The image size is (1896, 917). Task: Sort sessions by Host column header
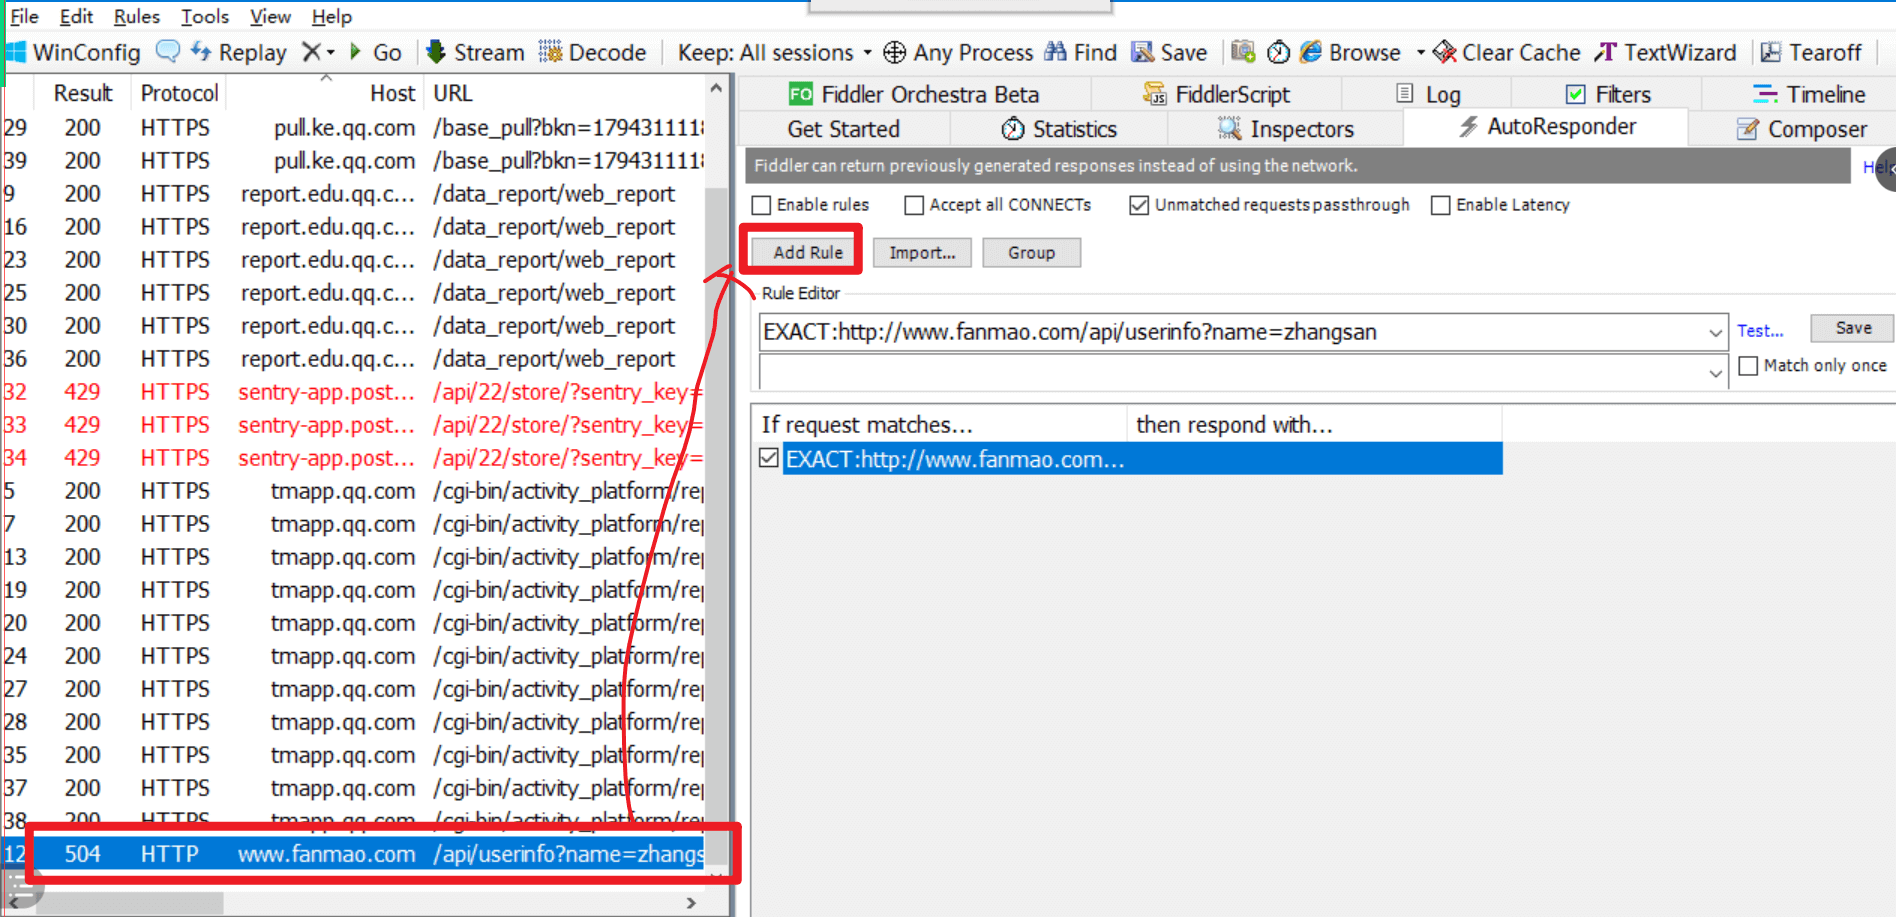[325, 93]
